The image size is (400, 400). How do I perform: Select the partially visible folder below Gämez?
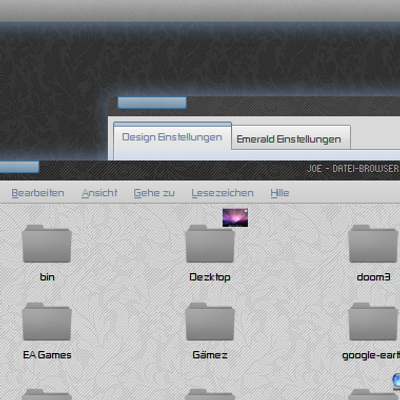point(210,395)
